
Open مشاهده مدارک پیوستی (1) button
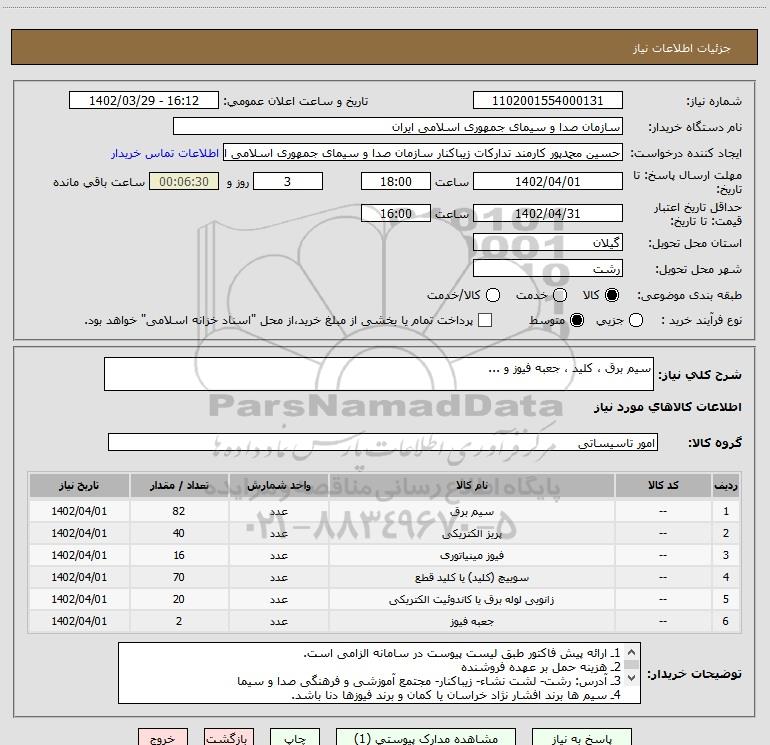coord(426,738)
